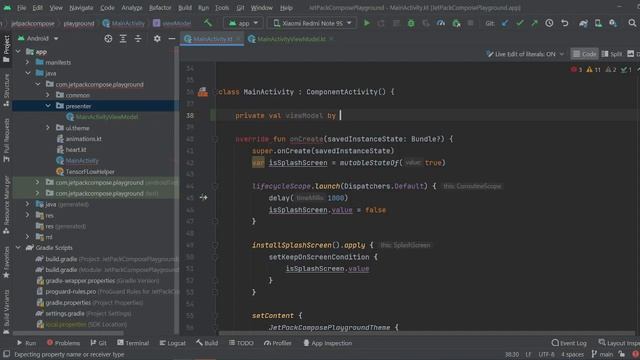Screen dimensions: 640x360
Task: Switch to MainActivityViewModel.kt editor tab
Action: pos(291,39)
